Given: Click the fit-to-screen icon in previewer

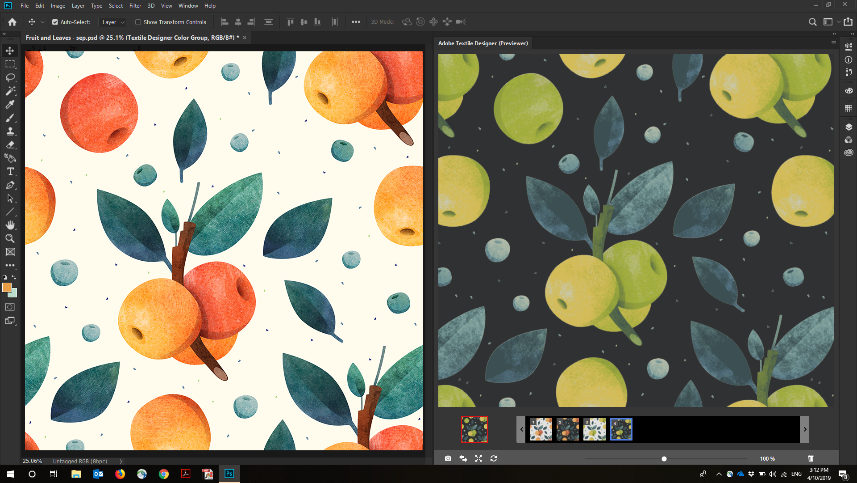Looking at the screenshot, I should point(478,458).
